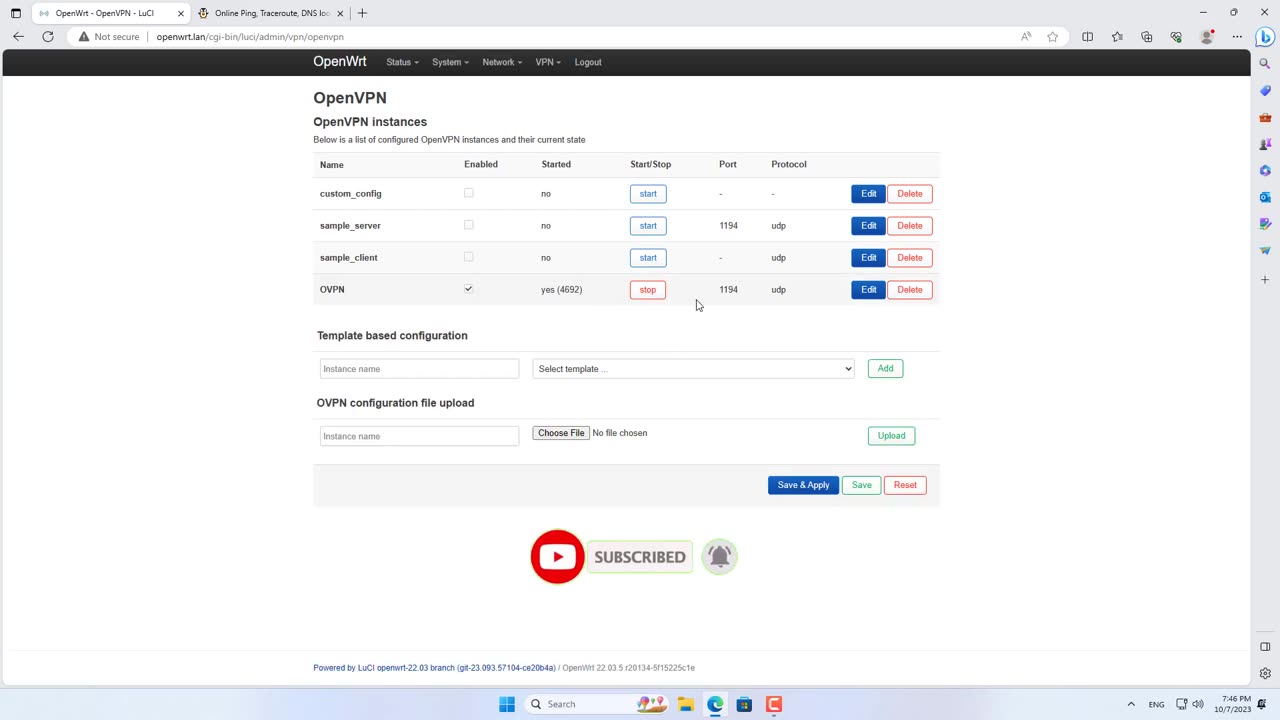Open Favorites list icon
Screen dimensions: 1280x720
(1117, 37)
